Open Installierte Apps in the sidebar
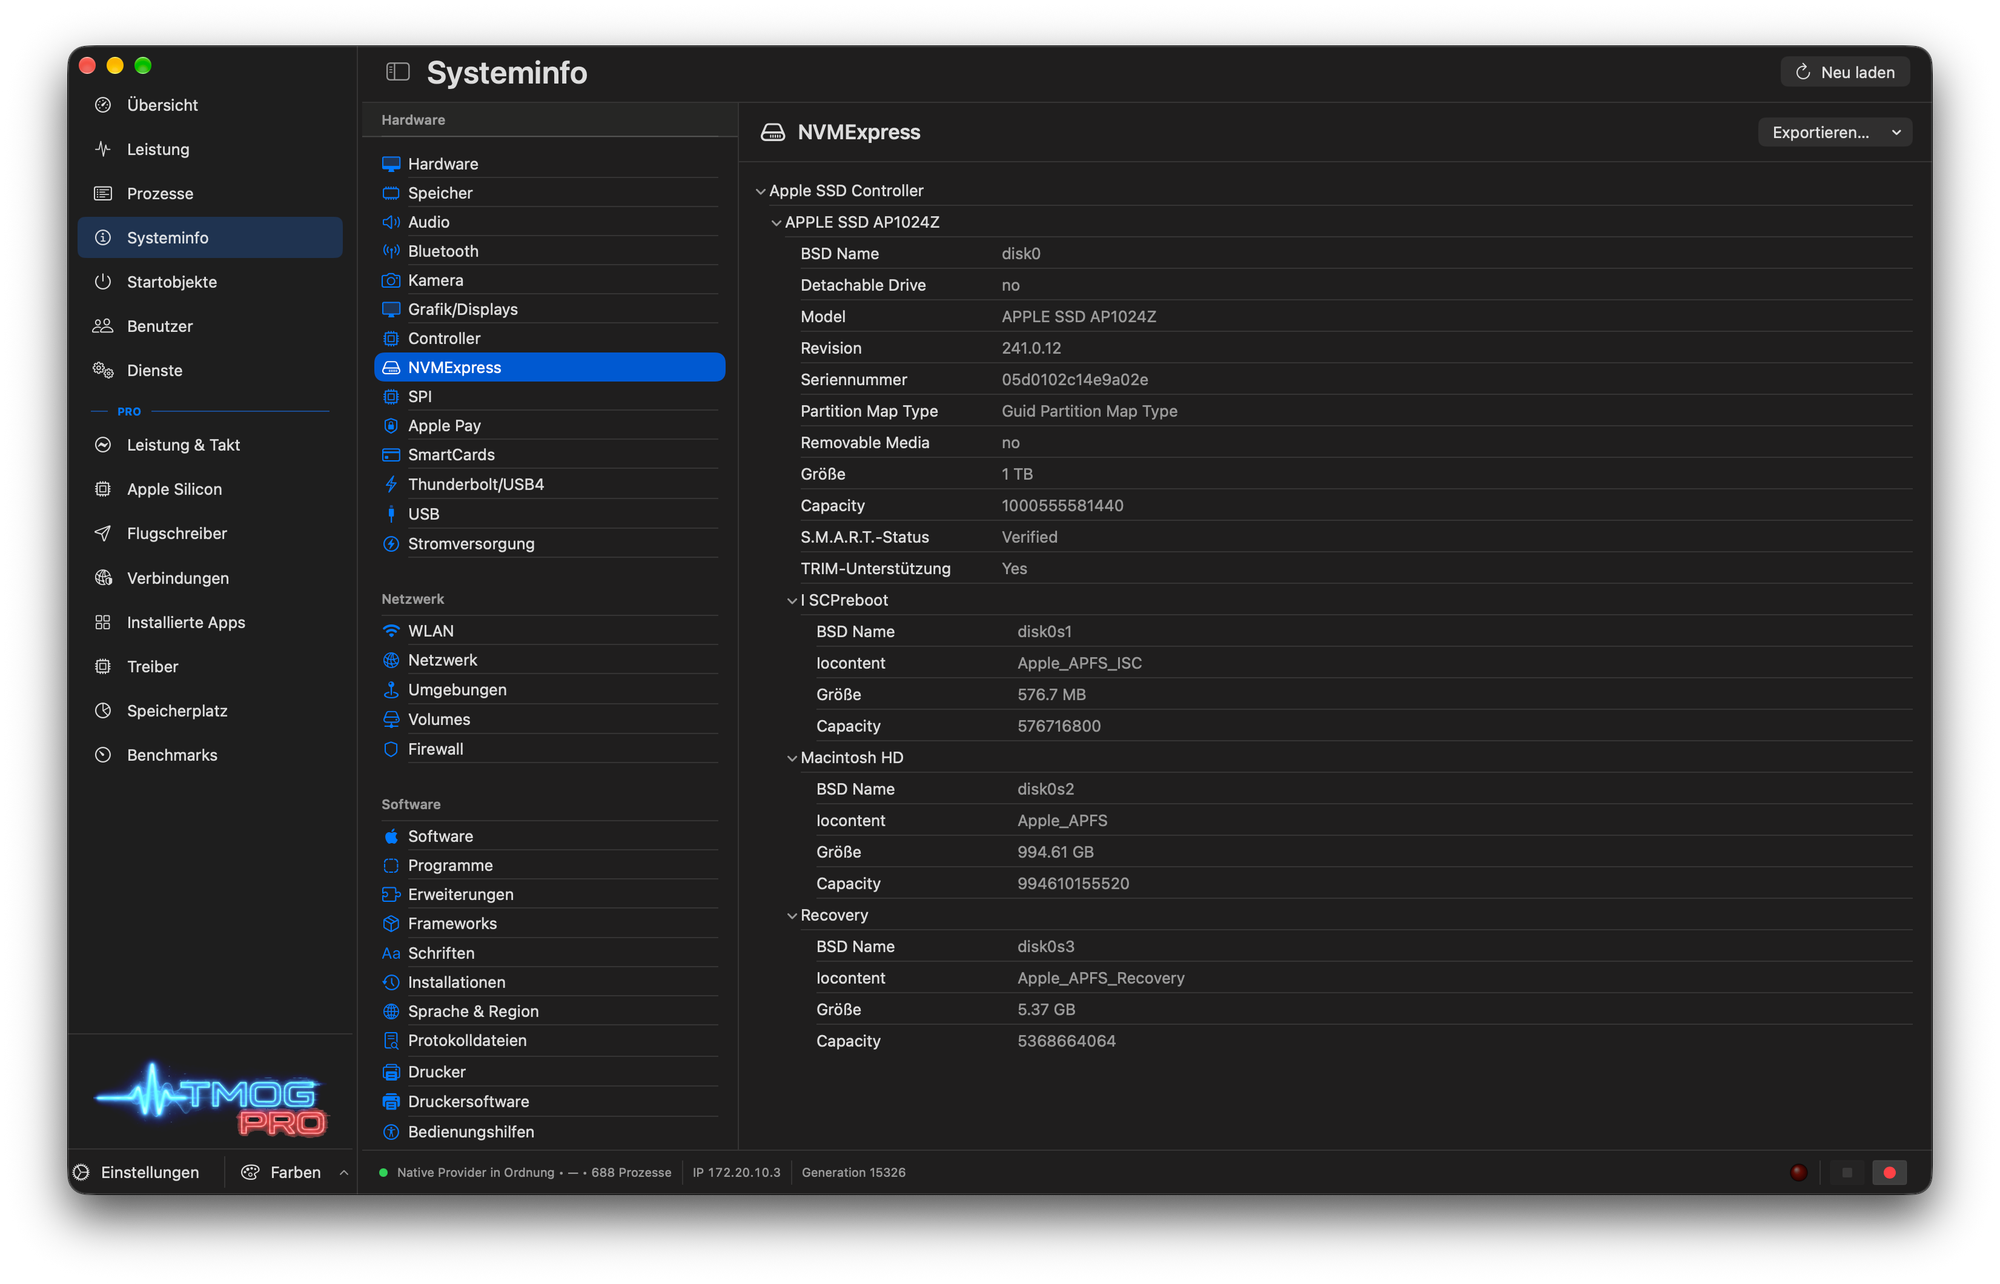 (210, 622)
